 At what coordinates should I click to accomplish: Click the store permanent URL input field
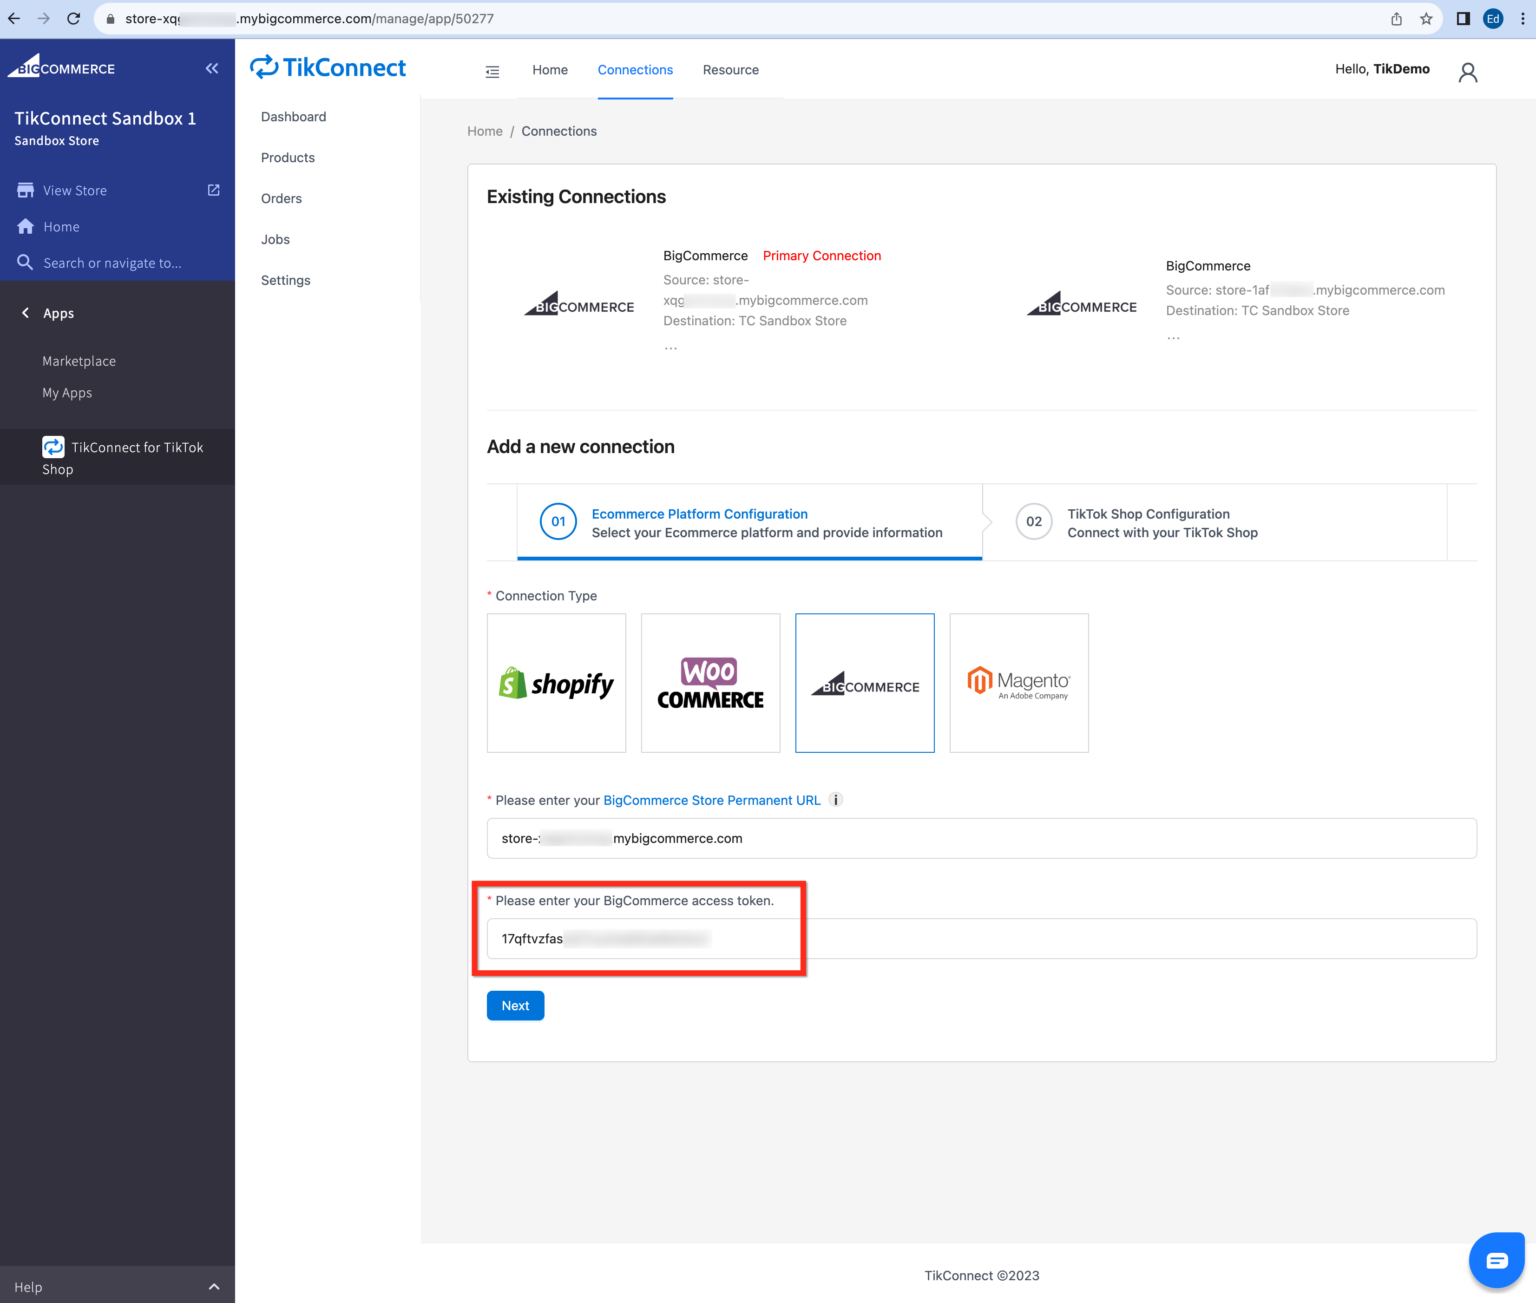coord(982,838)
